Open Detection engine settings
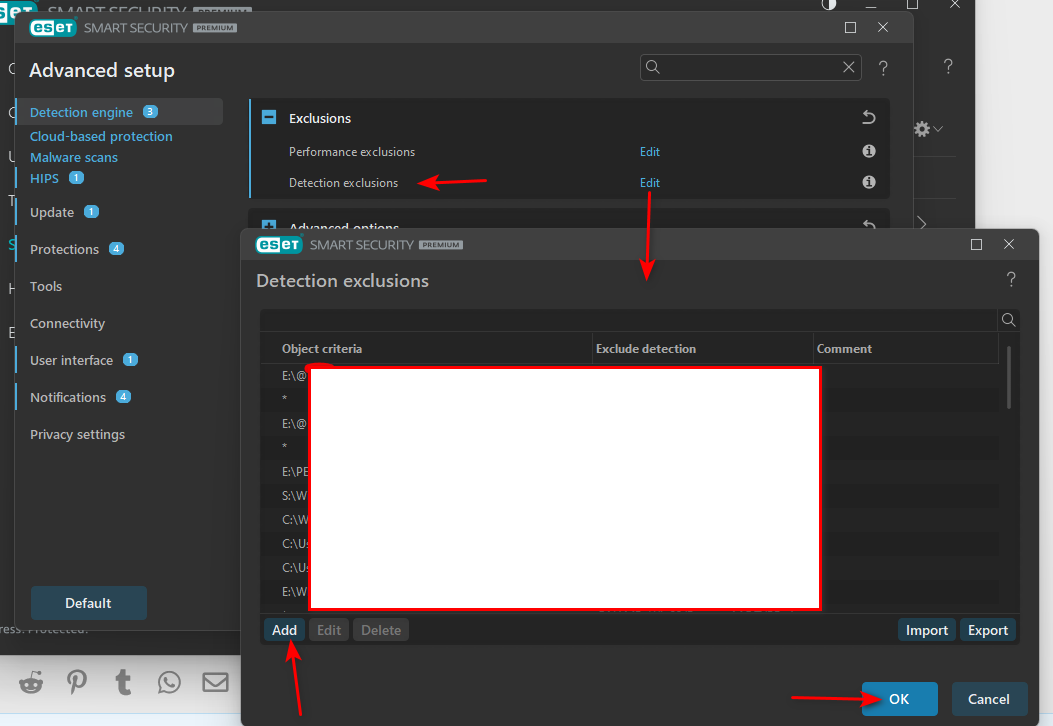Screen dimensions: 1053x726 [81, 112]
